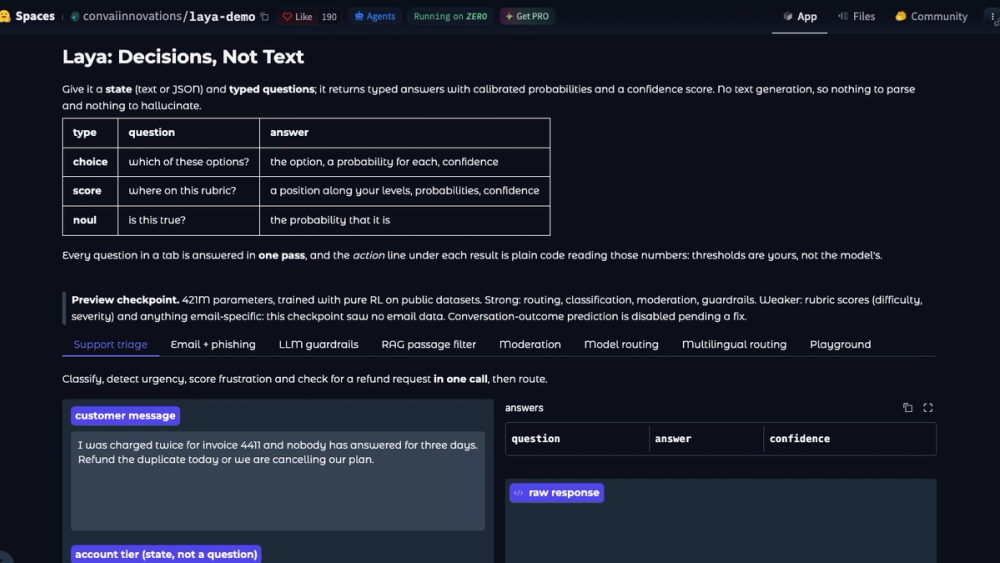Click the heart Like button
The height and width of the screenshot is (563, 1000).
point(297,17)
